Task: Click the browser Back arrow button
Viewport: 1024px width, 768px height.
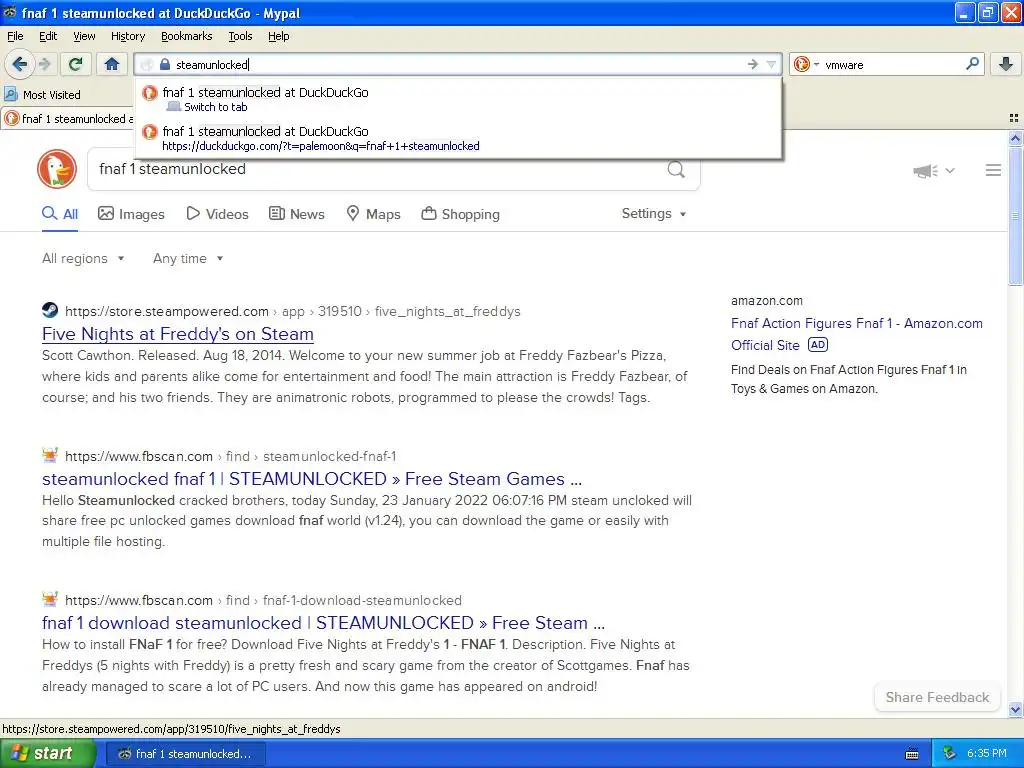Action: pyautogui.click(x=19, y=64)
